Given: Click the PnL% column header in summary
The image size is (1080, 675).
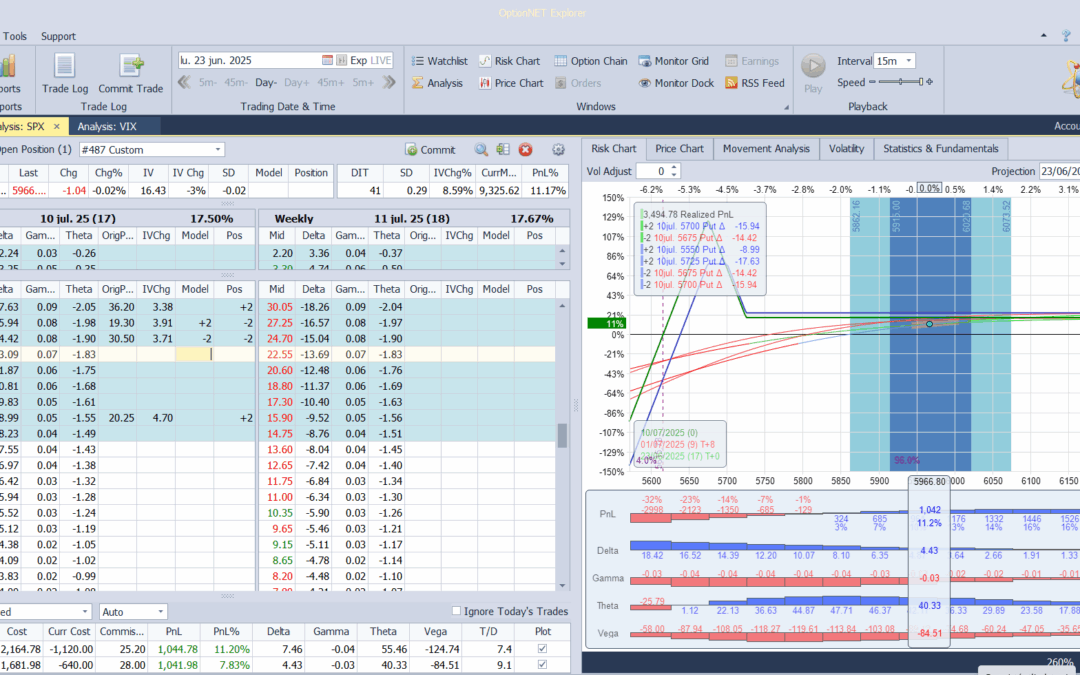Looking at the screenshot, I should (x=226, y=631).
